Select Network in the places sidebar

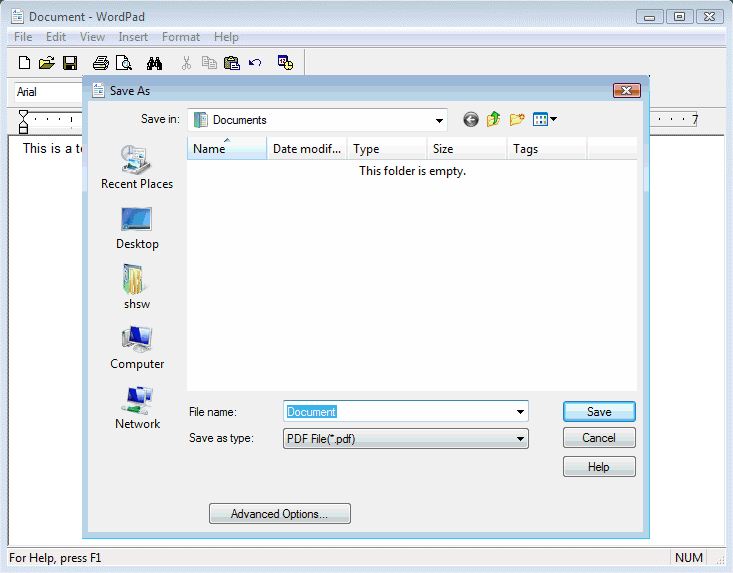click(137, 408)
